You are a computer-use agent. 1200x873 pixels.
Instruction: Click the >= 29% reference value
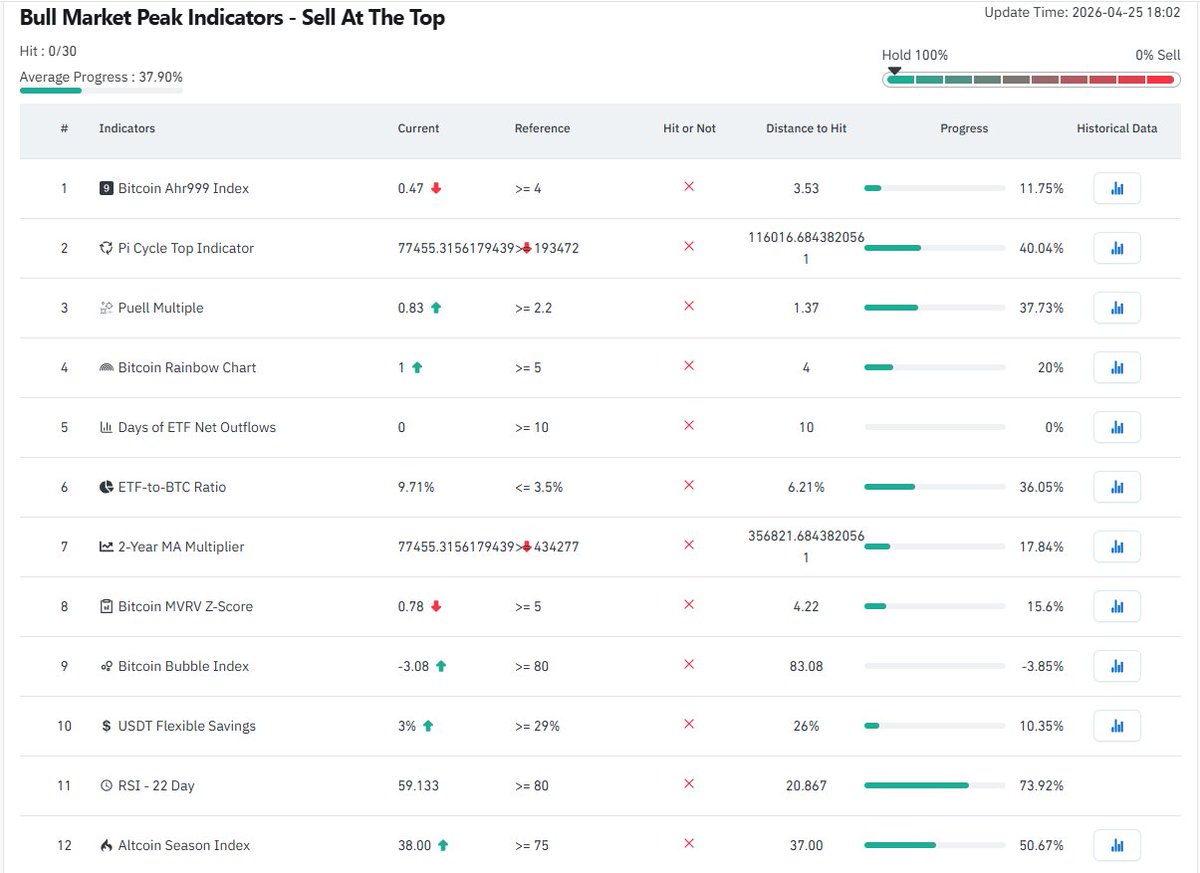537,726
